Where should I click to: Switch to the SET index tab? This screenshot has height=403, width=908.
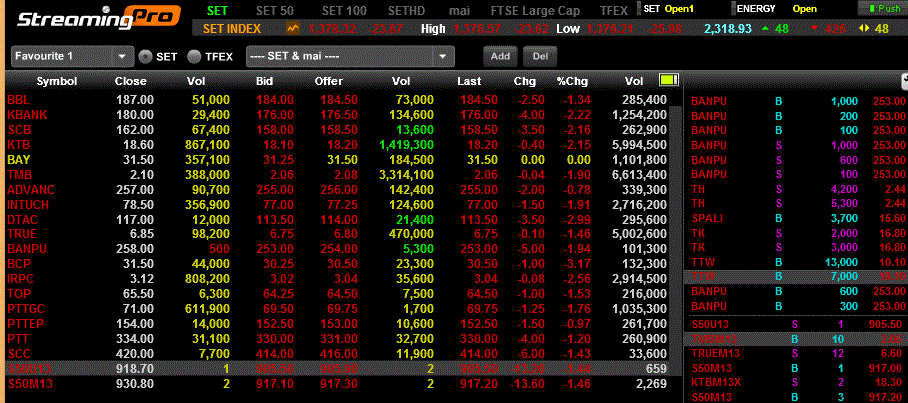click(x=217, y=10)
